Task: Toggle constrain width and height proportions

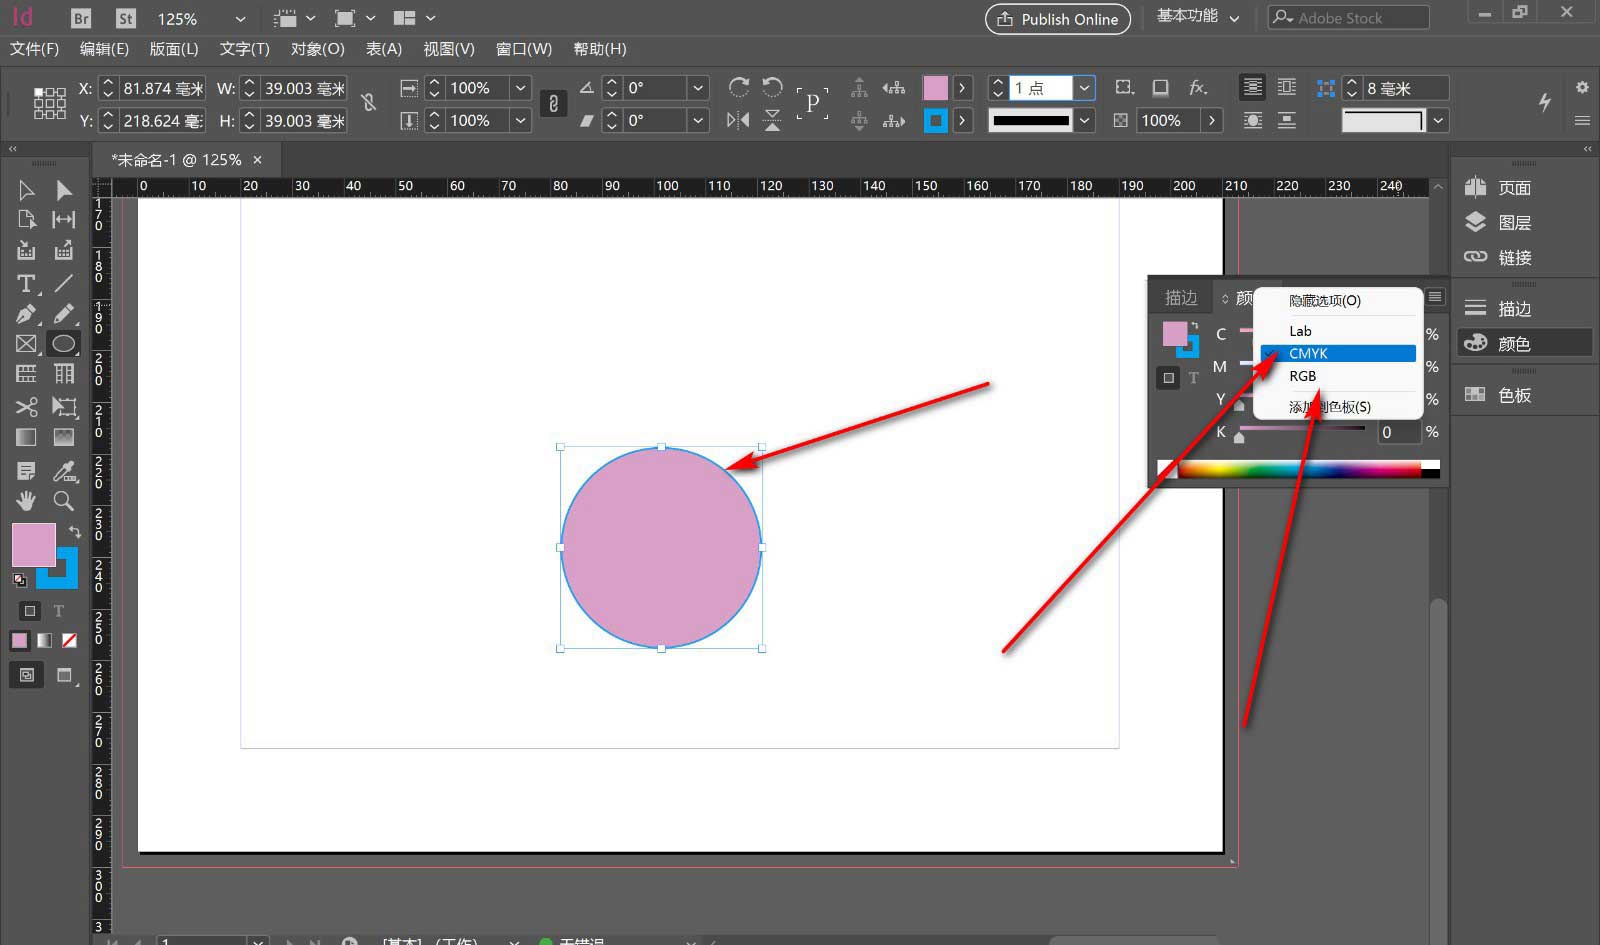Action: 369,103
